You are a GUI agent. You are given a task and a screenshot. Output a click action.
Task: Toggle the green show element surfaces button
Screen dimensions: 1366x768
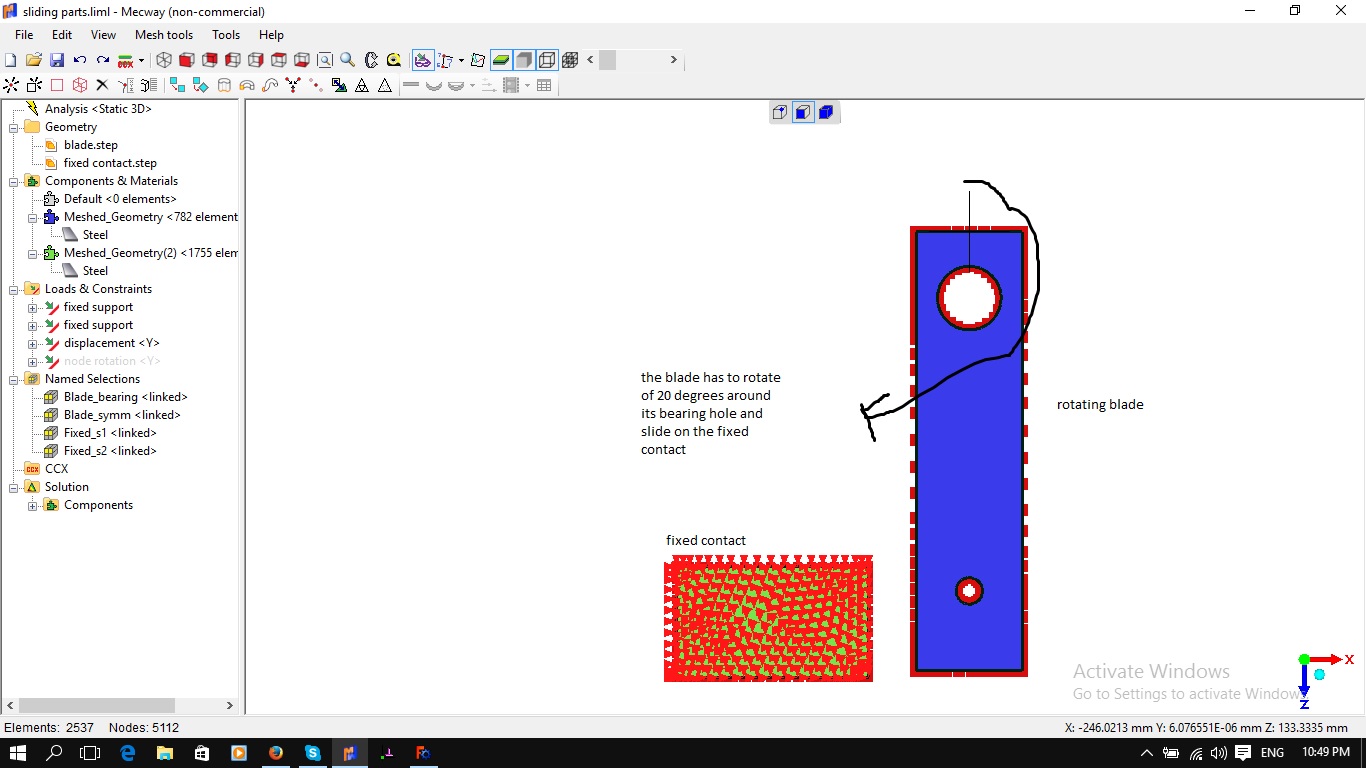tap(501, 60)
